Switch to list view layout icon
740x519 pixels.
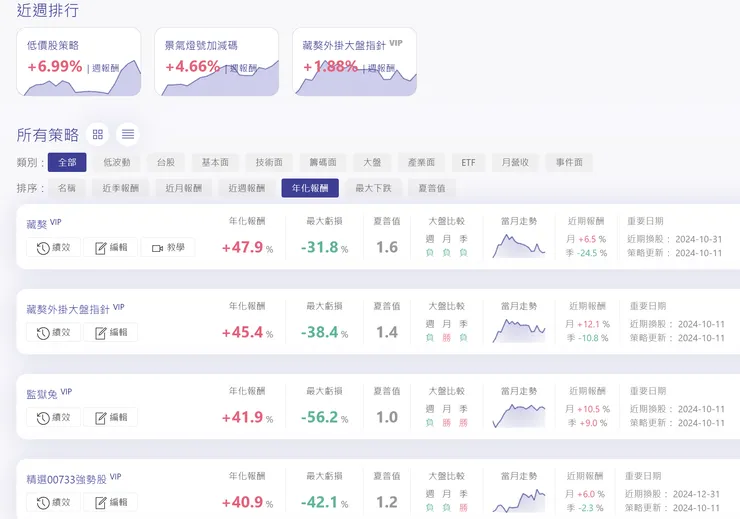click(x=128, y=134)
